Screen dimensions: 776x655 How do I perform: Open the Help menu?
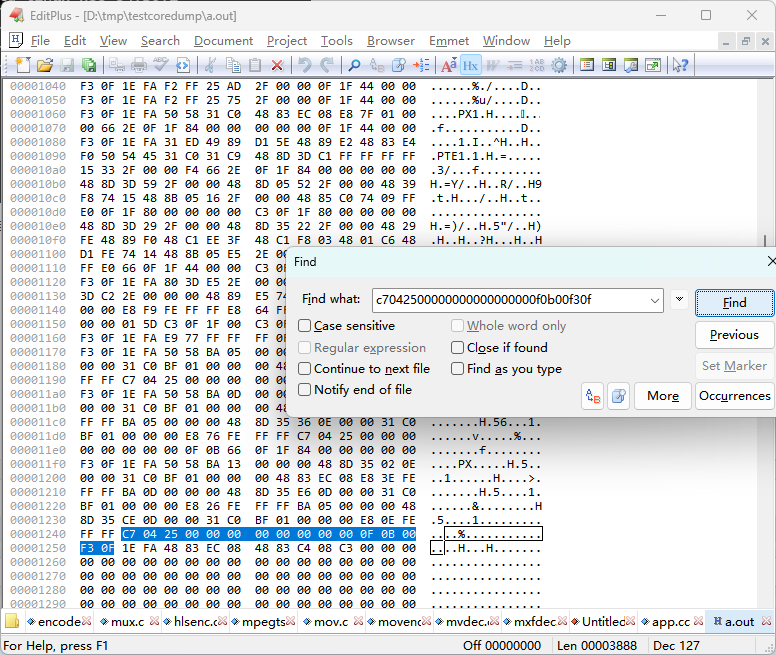tap(557, 41)
